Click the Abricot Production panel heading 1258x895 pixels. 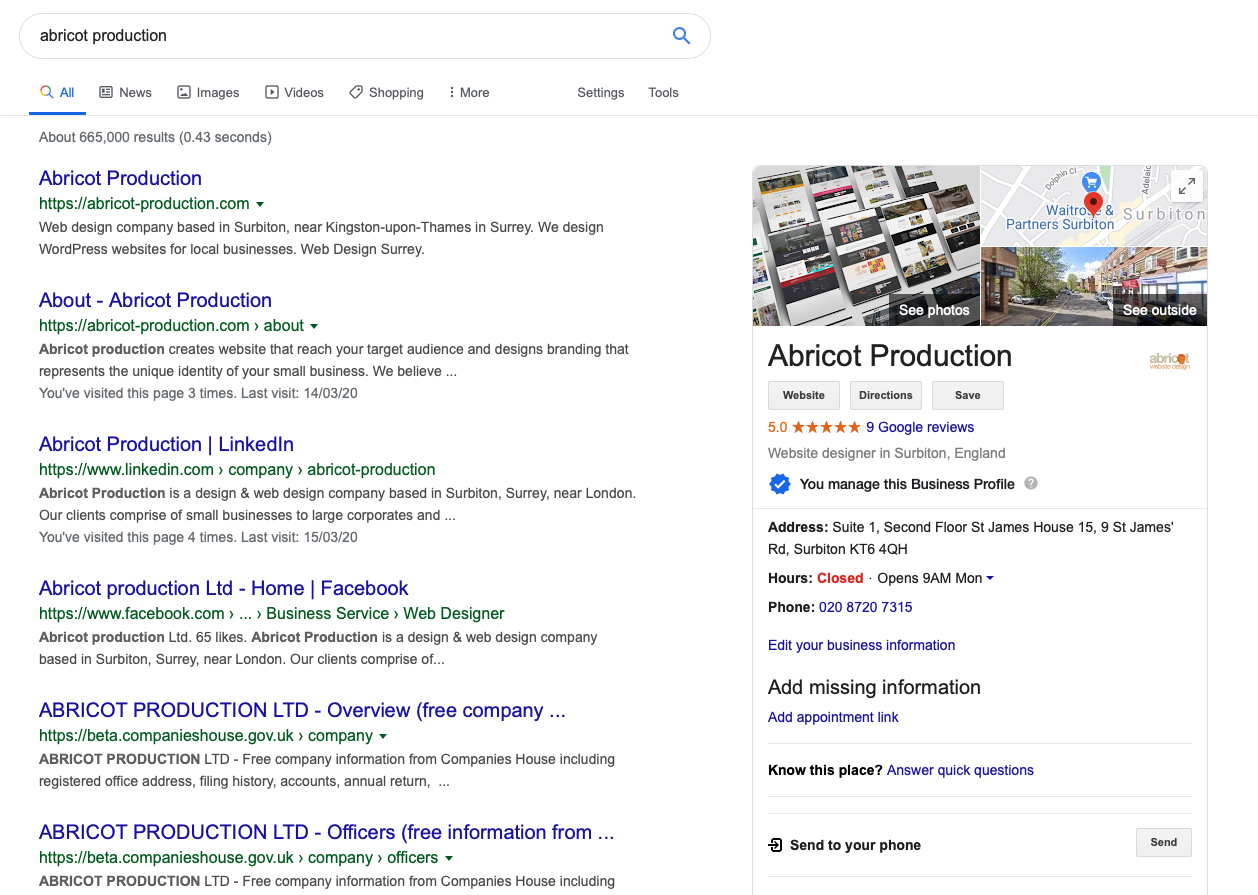[x=890, y=356]
